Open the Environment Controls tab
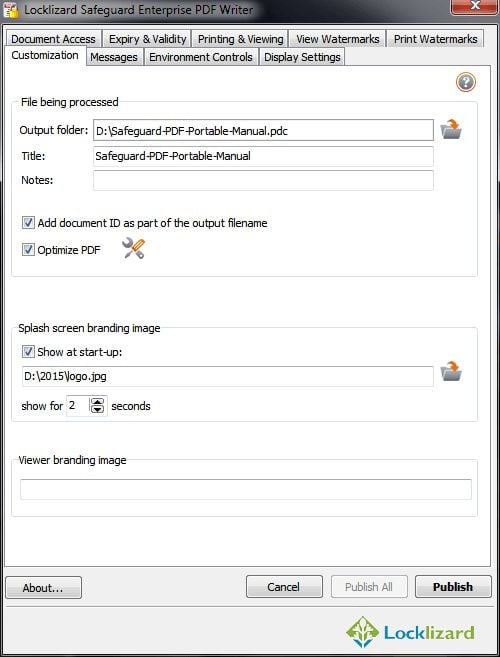500x657 pixels. click(x=201, y=57)
